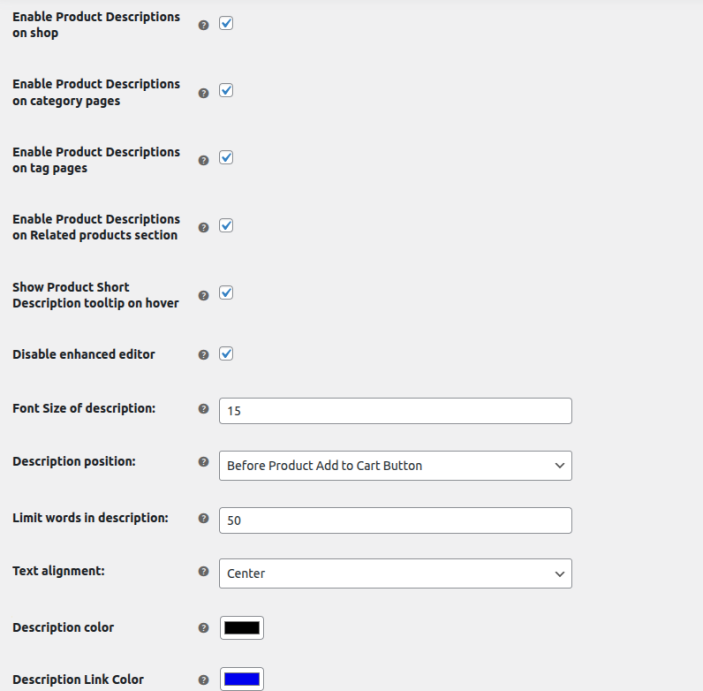Click the Limit words in description field
Viewport: 703px width, 691px height.
click(x=395, y=520)
